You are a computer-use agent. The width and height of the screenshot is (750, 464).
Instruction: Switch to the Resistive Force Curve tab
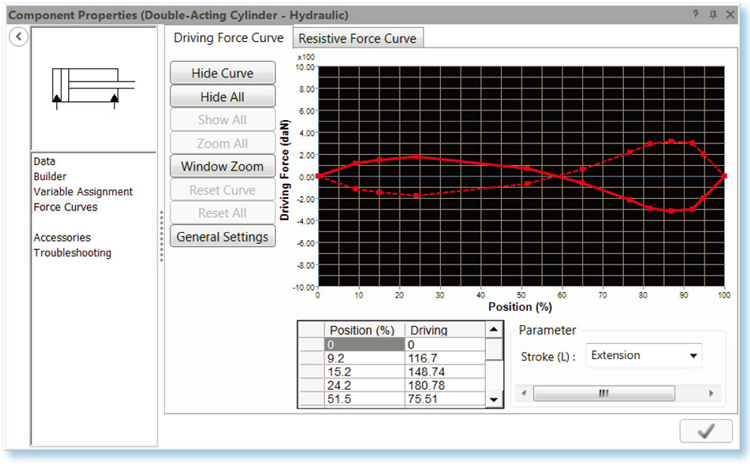point(357,38)
